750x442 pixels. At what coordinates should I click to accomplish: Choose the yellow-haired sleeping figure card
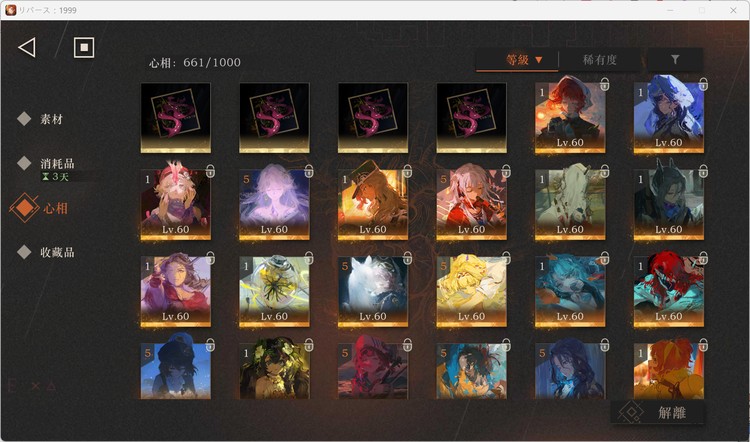point(471,292)
